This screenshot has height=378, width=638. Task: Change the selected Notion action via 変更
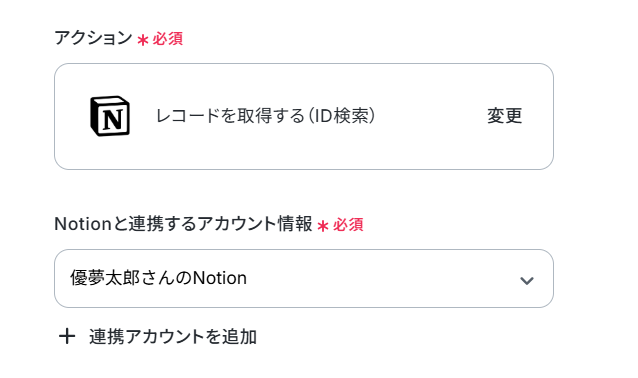tap(505, 116)
